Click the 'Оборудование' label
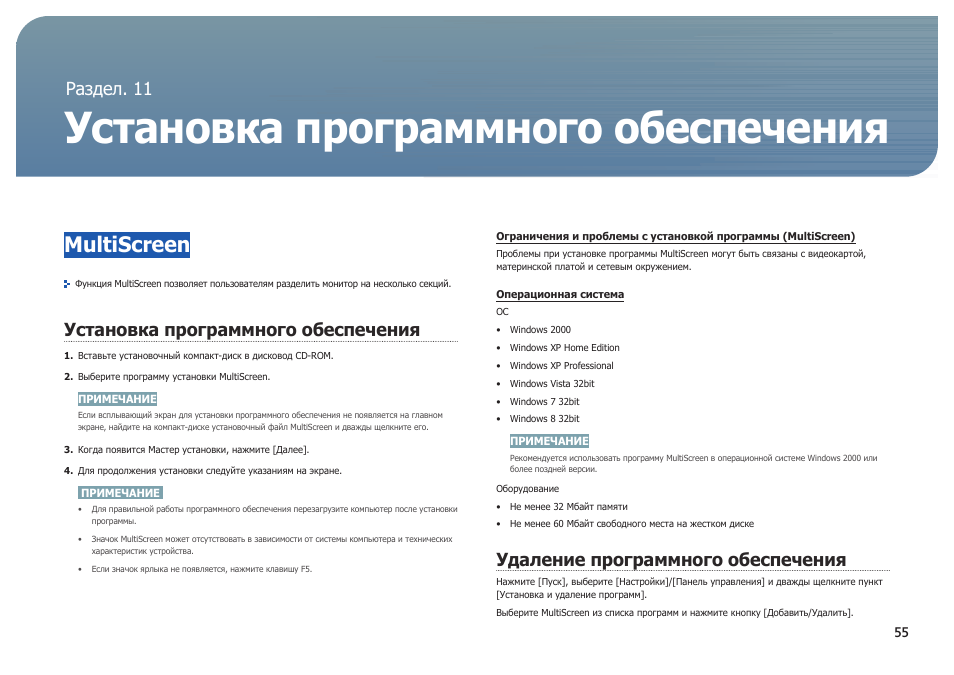This screenshot has width=954, height=675. coord(527,489)
